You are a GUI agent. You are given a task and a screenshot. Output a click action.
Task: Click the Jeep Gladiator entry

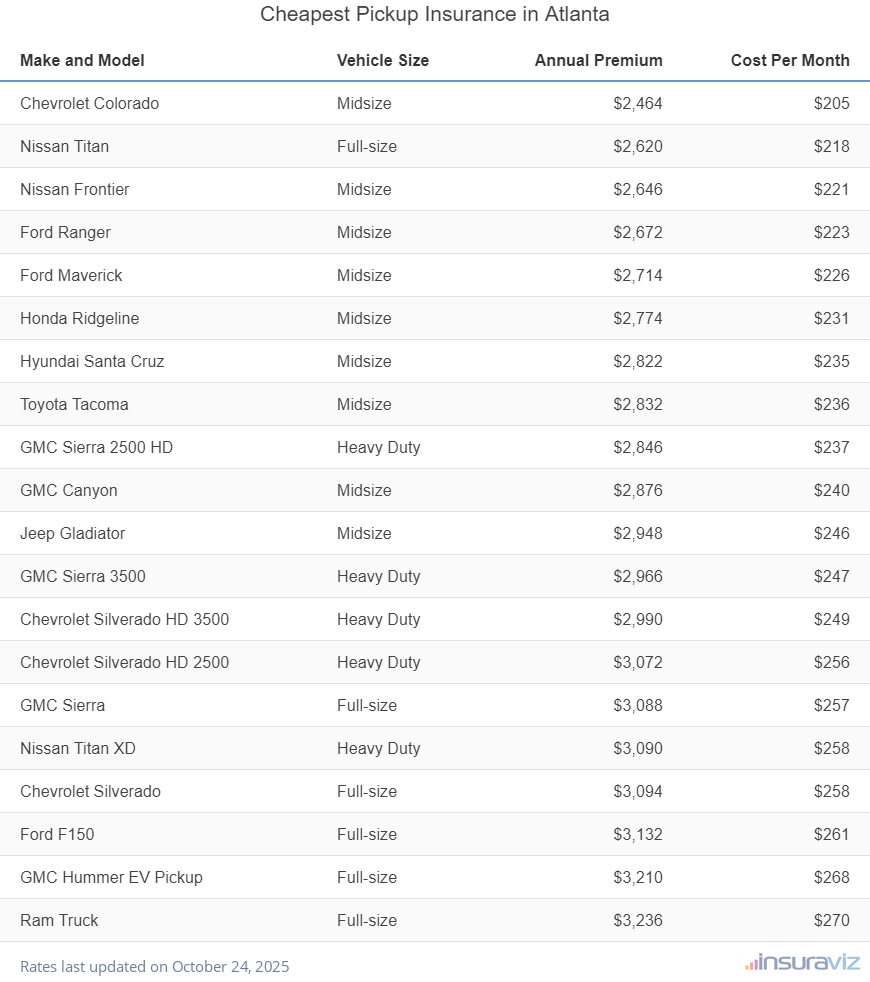click(x=72, y=533)
